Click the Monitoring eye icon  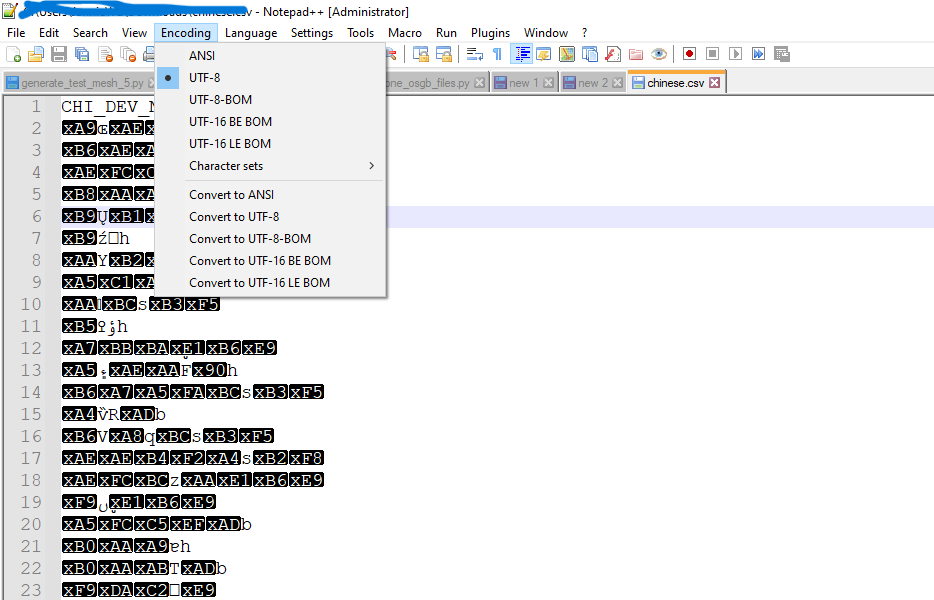(x=659, y=54)
